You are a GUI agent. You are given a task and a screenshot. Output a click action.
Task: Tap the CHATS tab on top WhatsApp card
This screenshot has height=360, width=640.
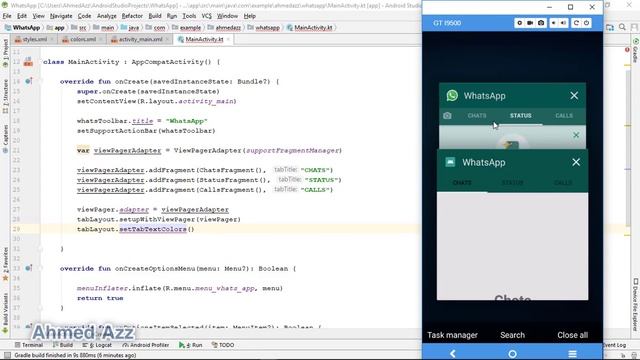(477, 116)
